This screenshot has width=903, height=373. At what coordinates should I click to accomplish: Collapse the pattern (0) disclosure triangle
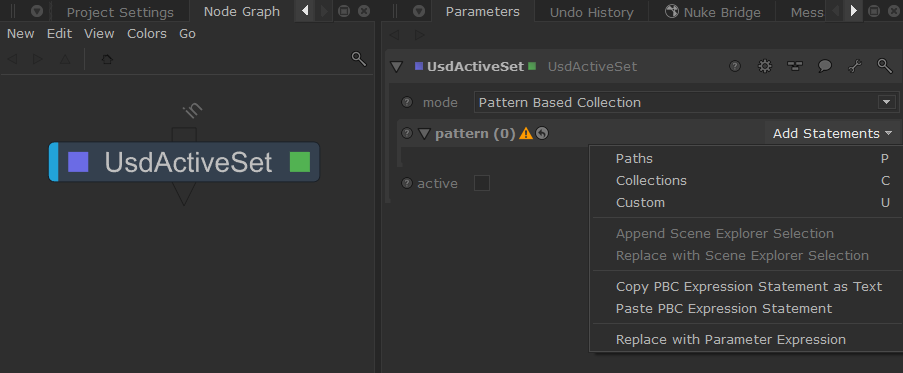pos(424,134)
